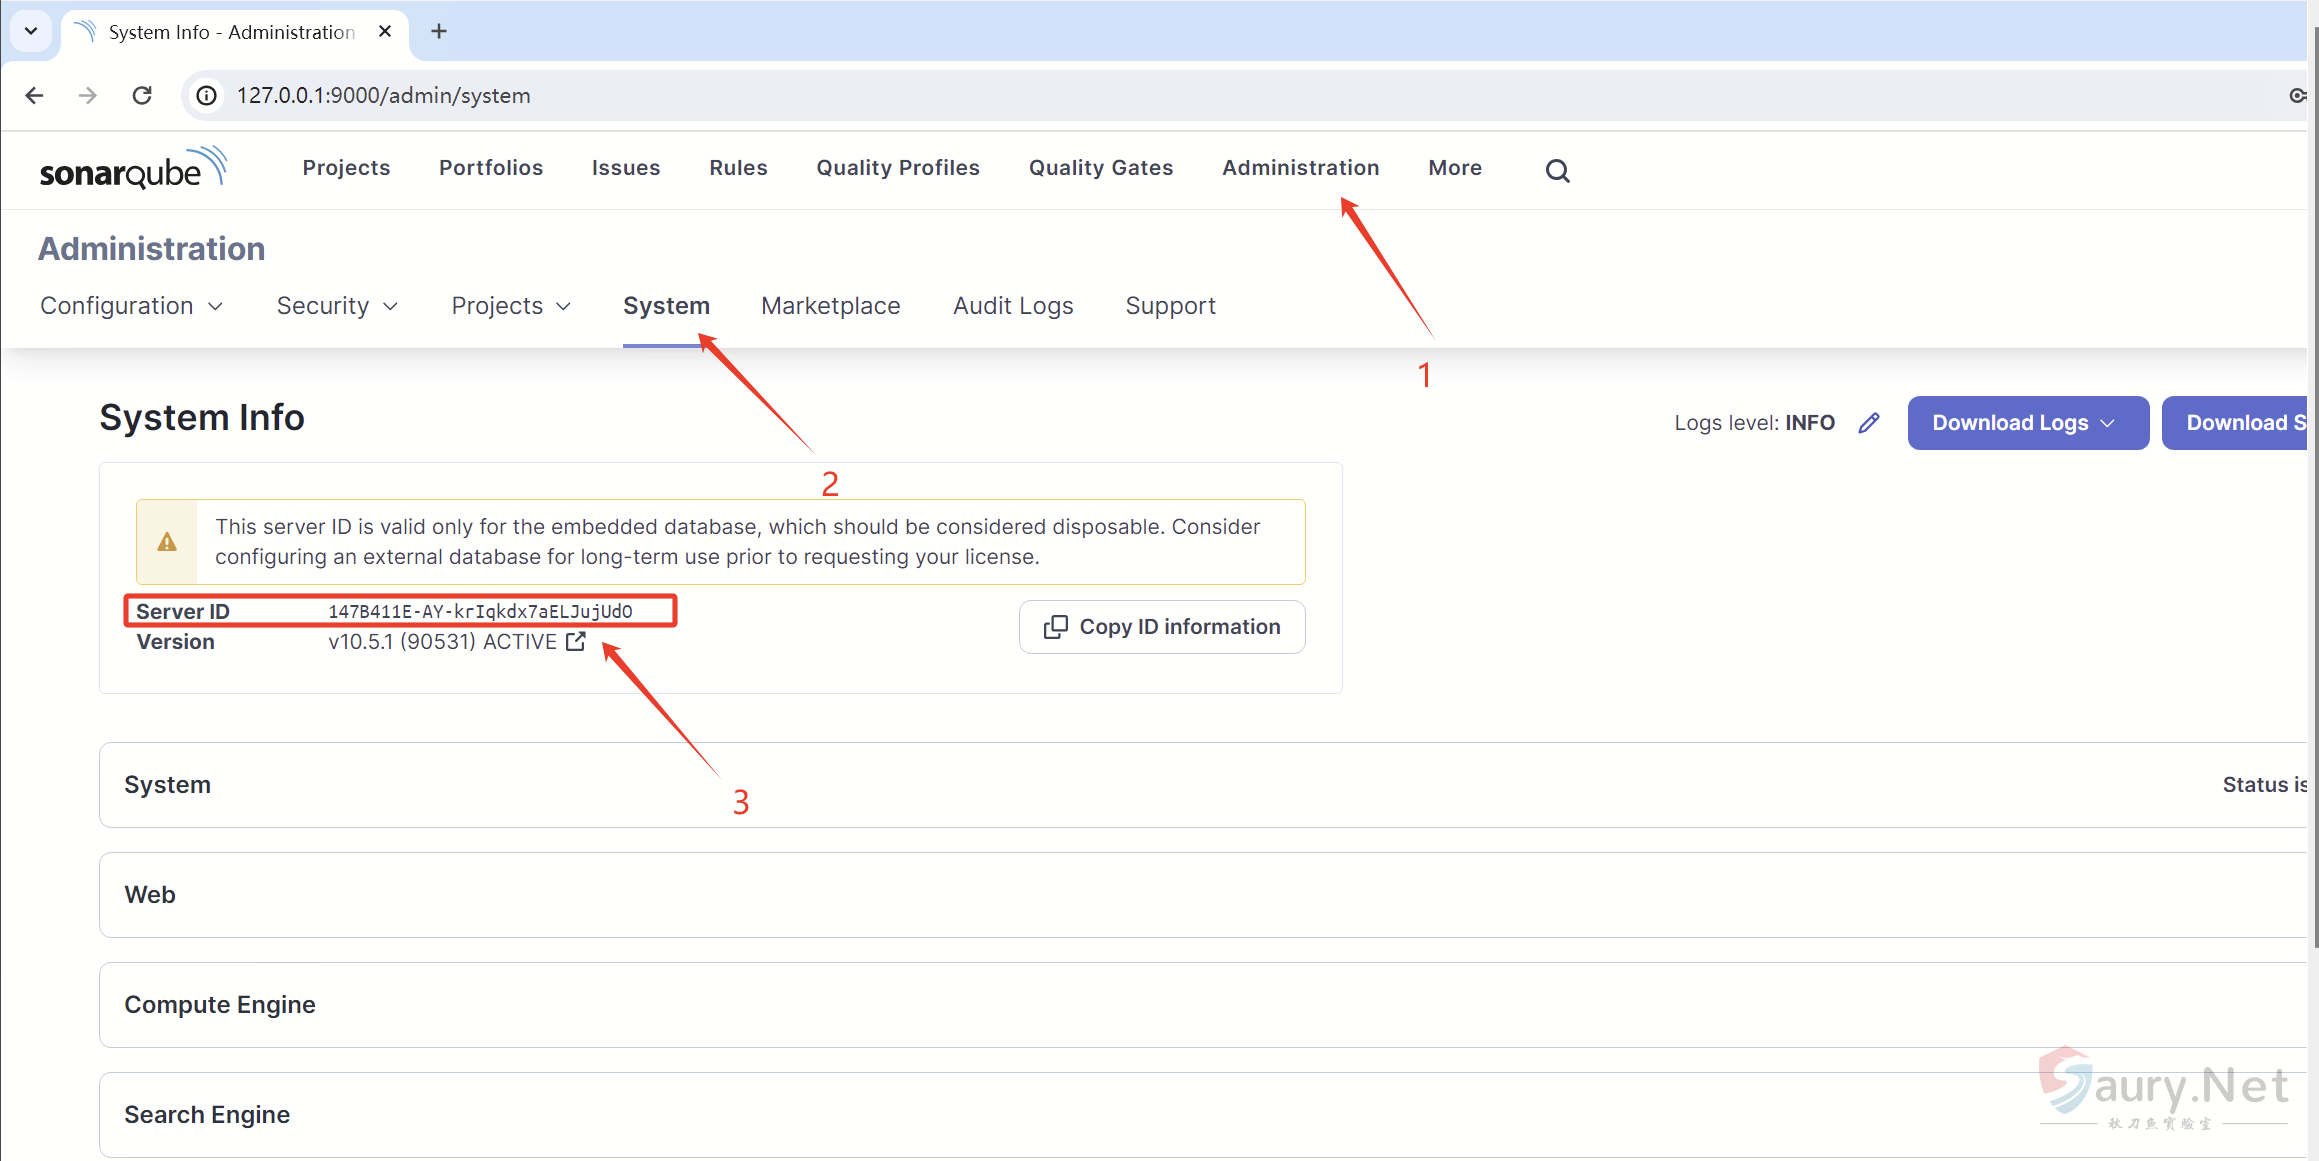This screenshot has width=2319, height=1161.
Task: Open the Audit Logs tab
Action: click(x=1012, y=306)
